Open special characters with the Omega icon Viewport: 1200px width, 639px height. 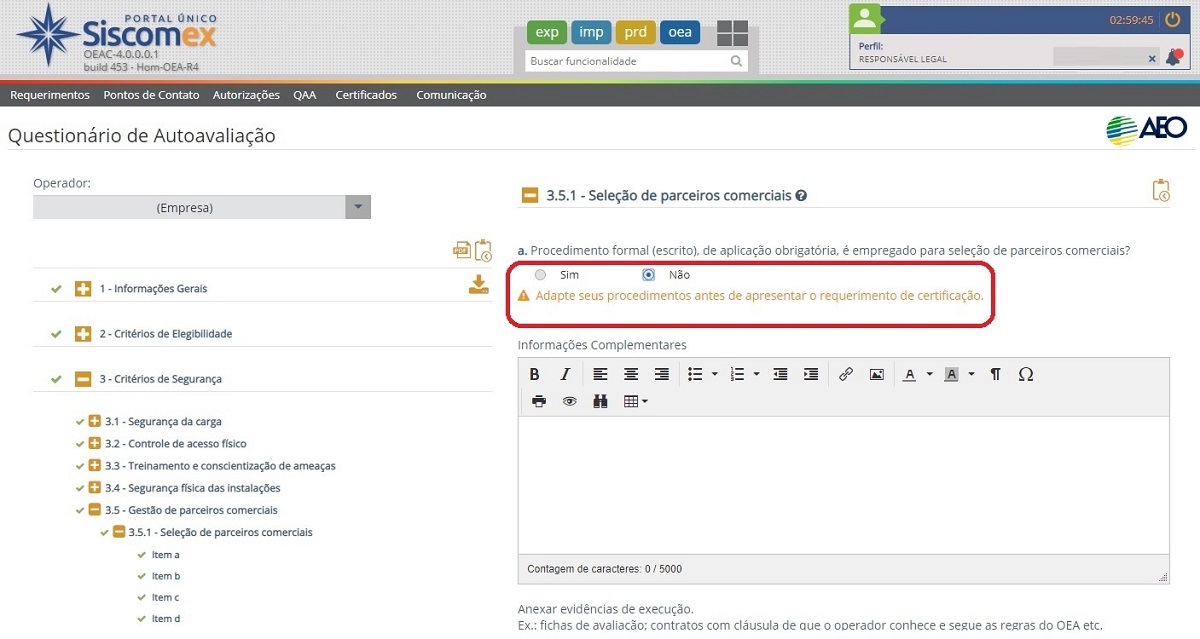tap(1025, 374)
